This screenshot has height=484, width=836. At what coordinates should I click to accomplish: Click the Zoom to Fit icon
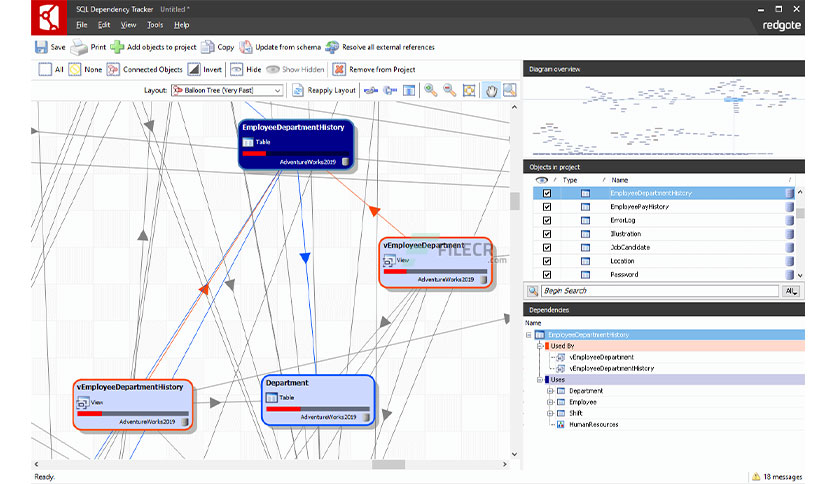469,90
